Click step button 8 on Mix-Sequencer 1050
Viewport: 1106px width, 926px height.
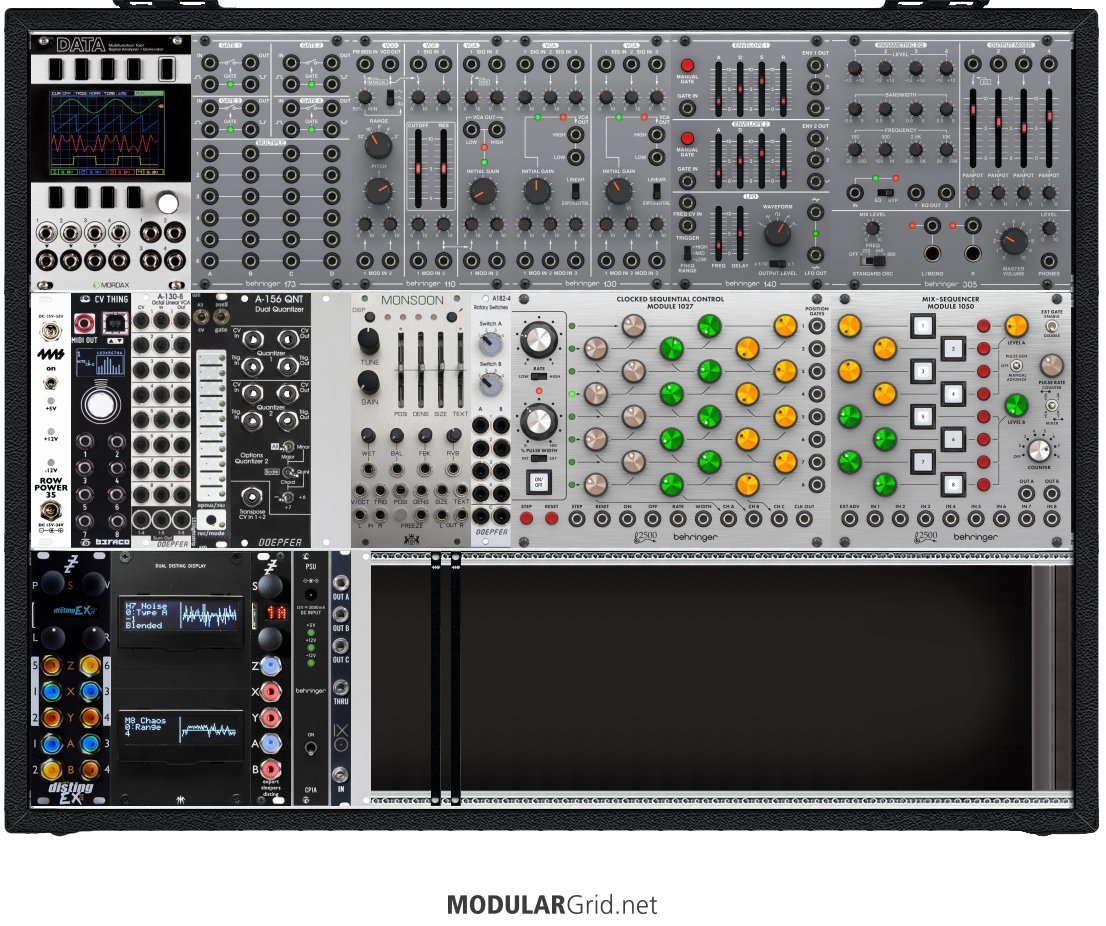[x=953, y=485]
